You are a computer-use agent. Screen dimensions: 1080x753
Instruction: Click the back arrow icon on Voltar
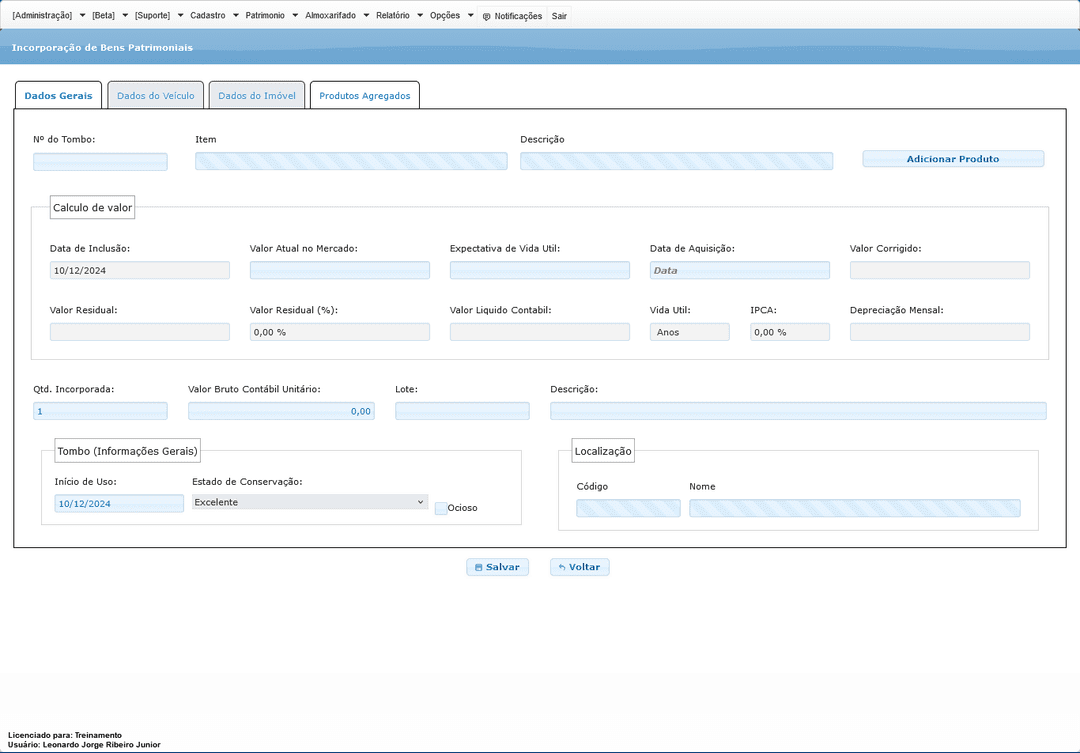pyautogui.click(x=562, y=568)
